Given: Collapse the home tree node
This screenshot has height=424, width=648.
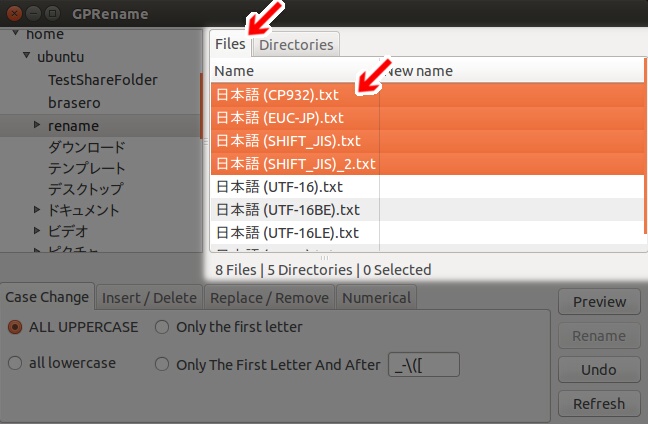Looking at the screenshot, I should pyautogui.click(x=15, y=33).
